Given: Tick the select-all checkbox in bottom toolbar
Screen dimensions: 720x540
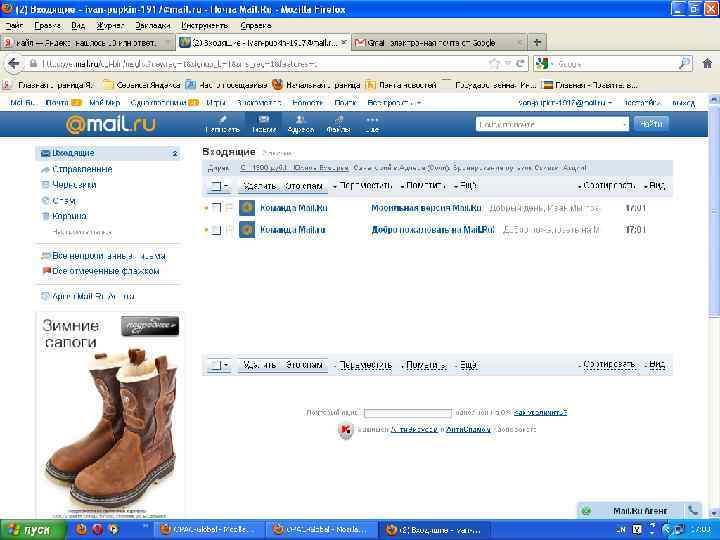Looking at the screenshot, I should [215, 365].
